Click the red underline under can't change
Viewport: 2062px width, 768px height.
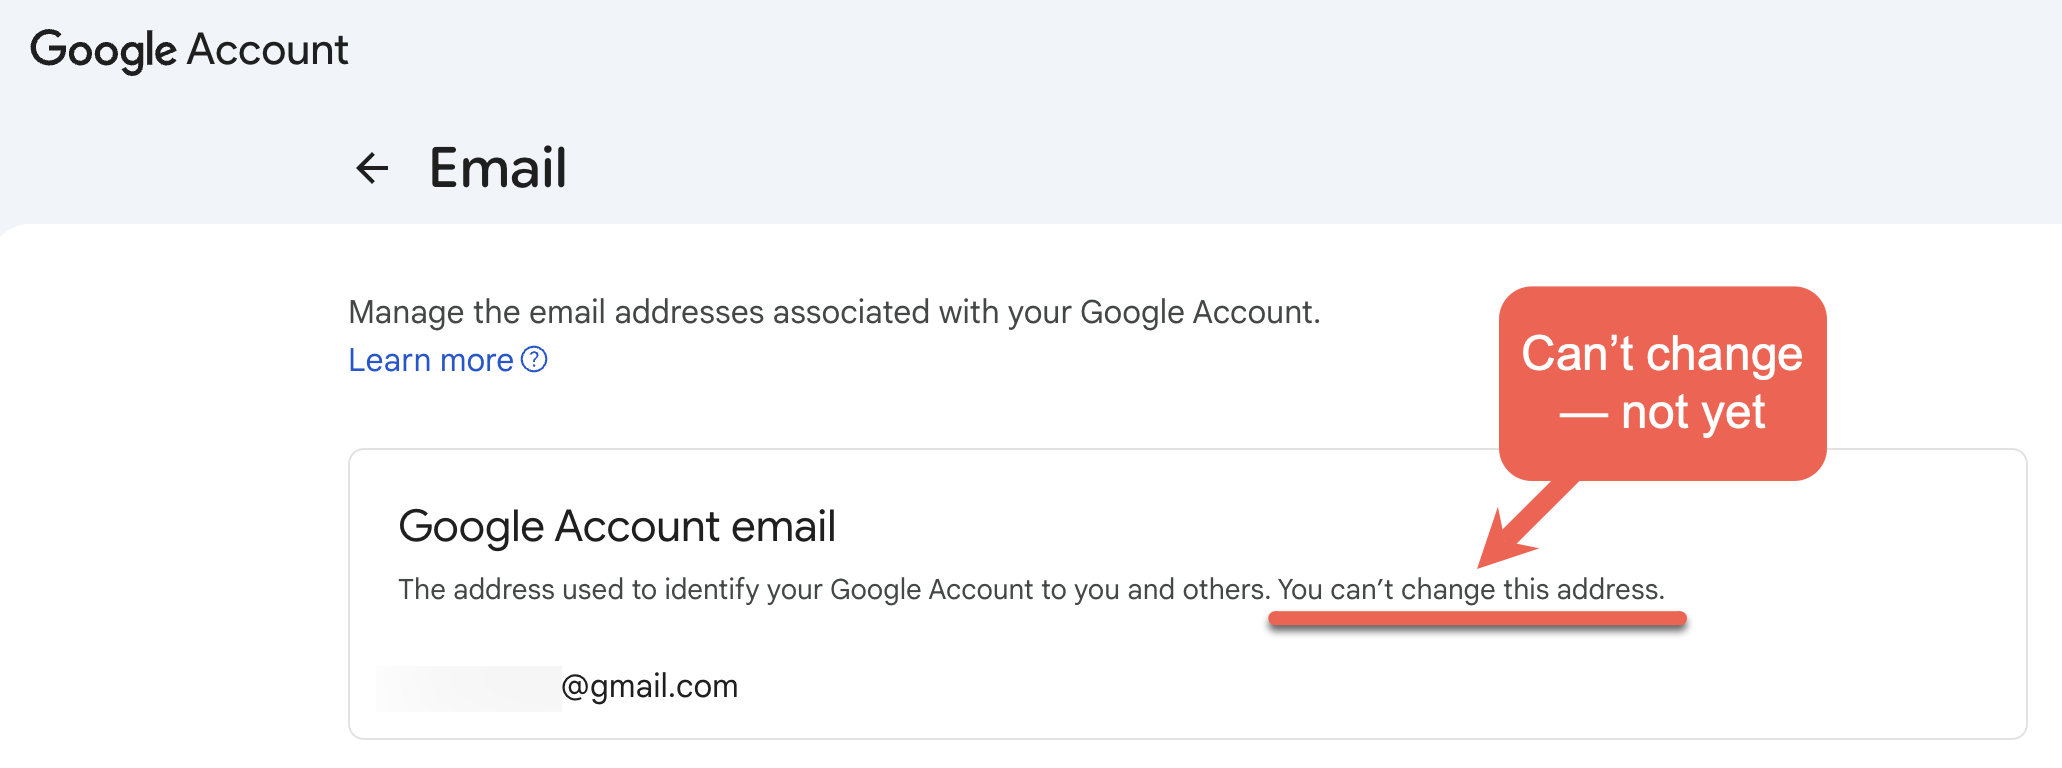coord(1477,620)
